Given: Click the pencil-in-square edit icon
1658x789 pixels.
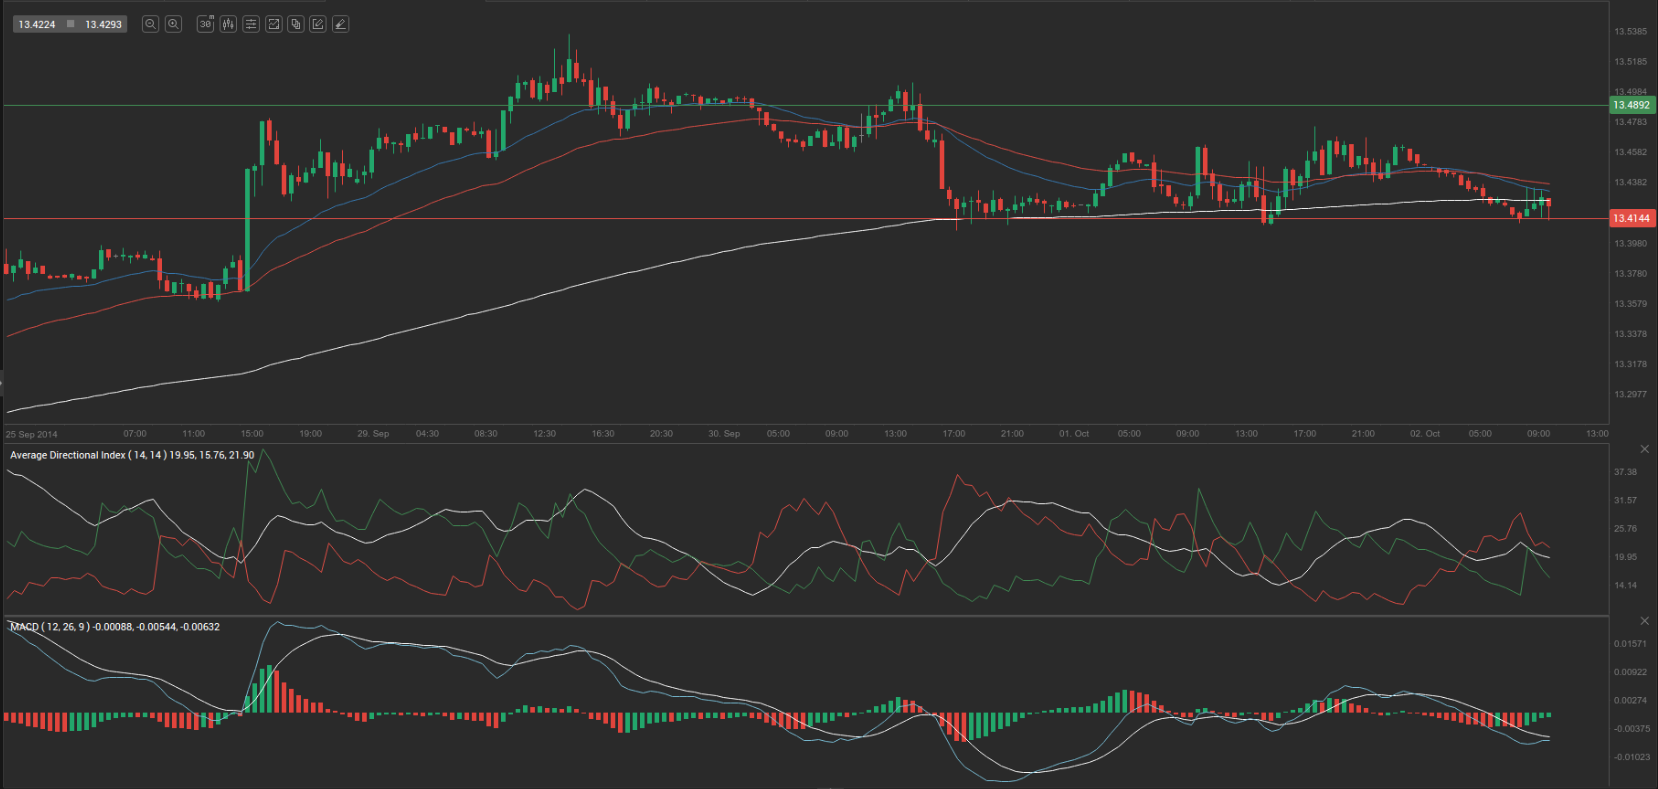Looking at the screenshot, I should click(318, 24).
